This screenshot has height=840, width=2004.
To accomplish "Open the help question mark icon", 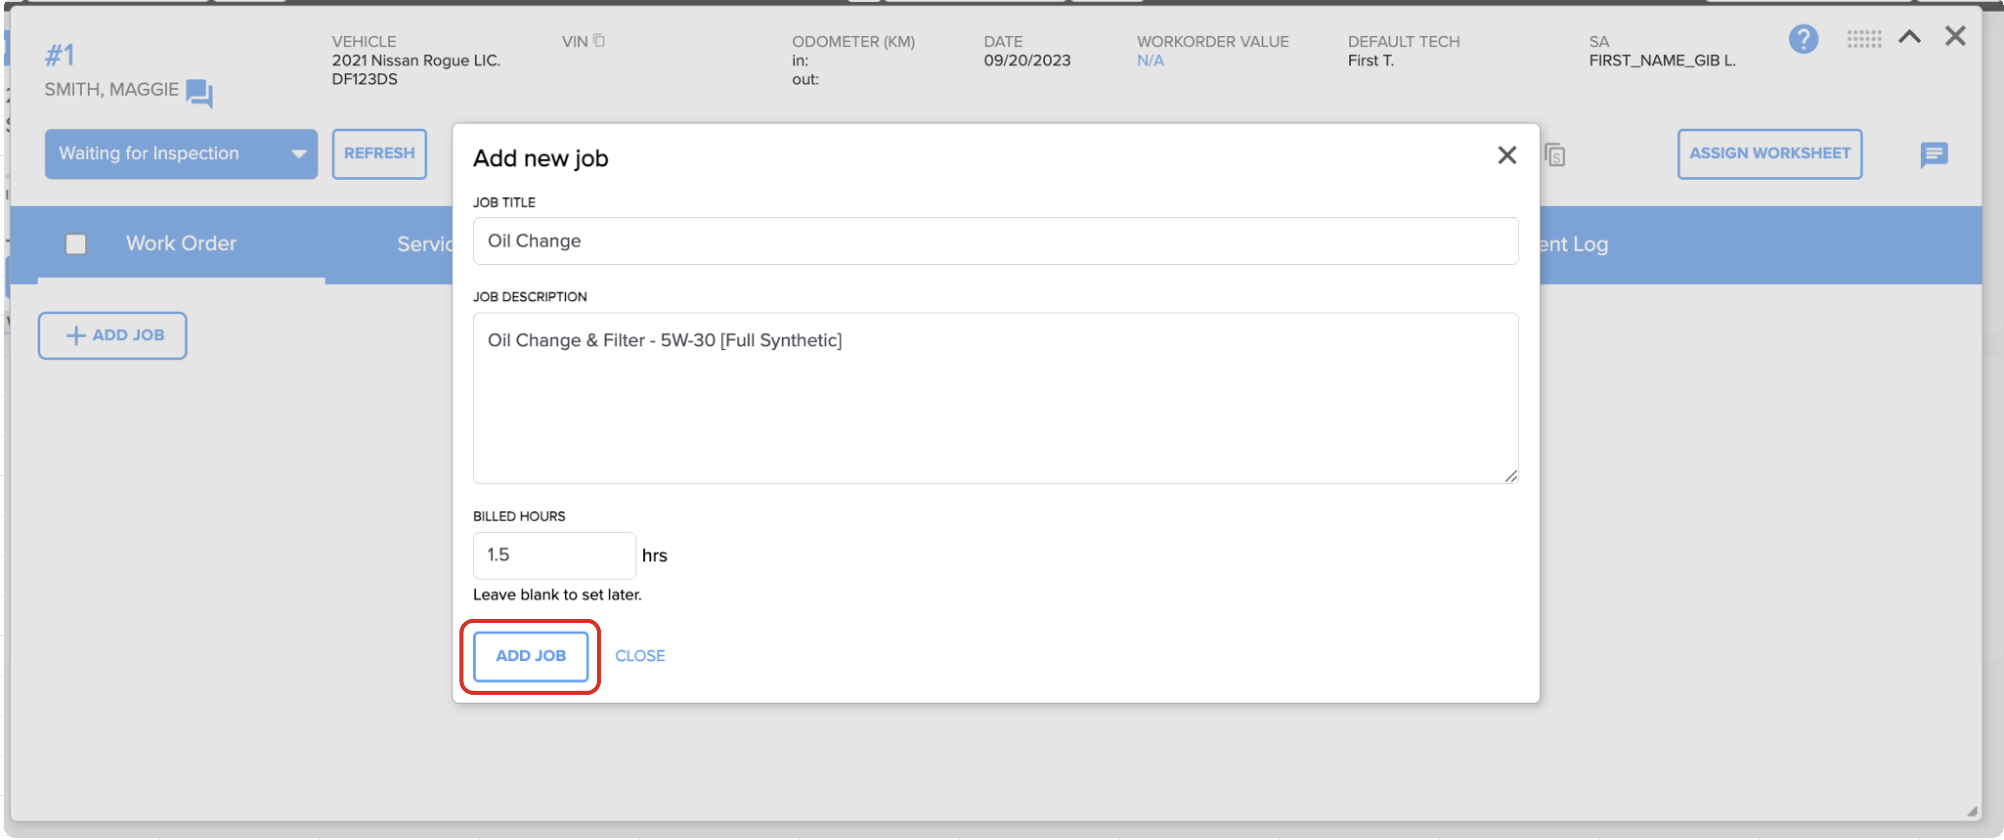I will pyautogui.click(x=1803, y=39).
